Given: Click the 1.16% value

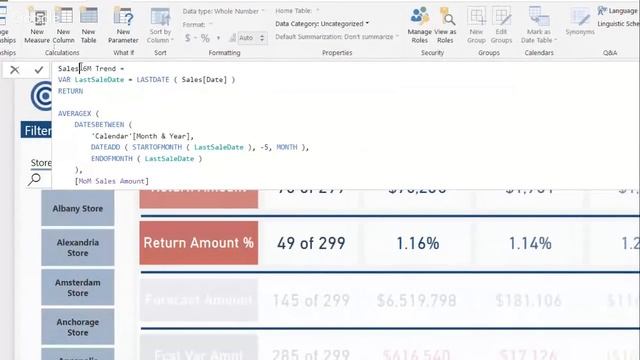Looking at the screenshot, I should pos(418,243).
